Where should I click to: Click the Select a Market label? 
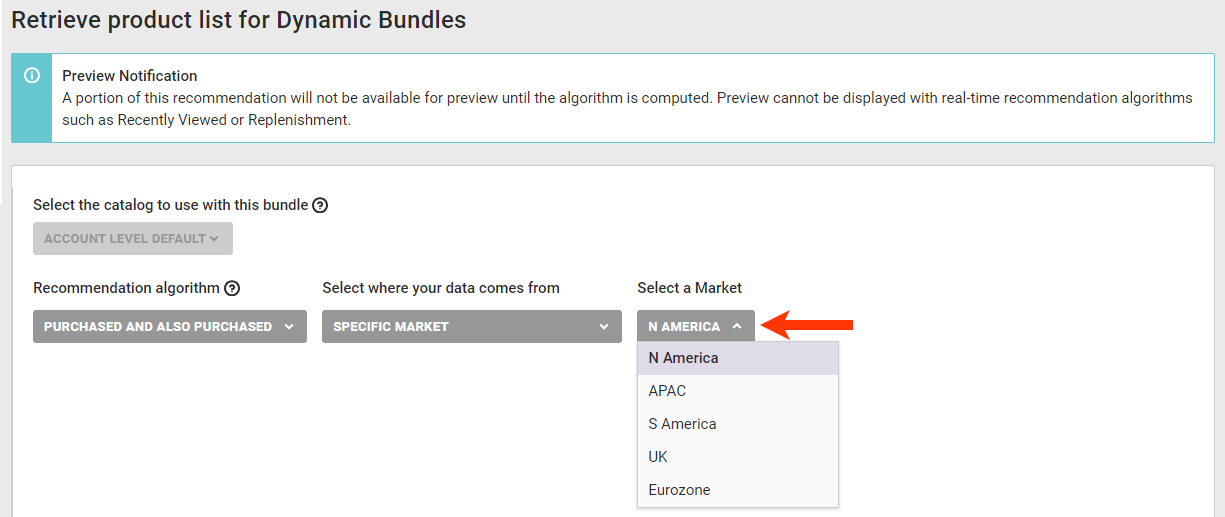point(689,288)
